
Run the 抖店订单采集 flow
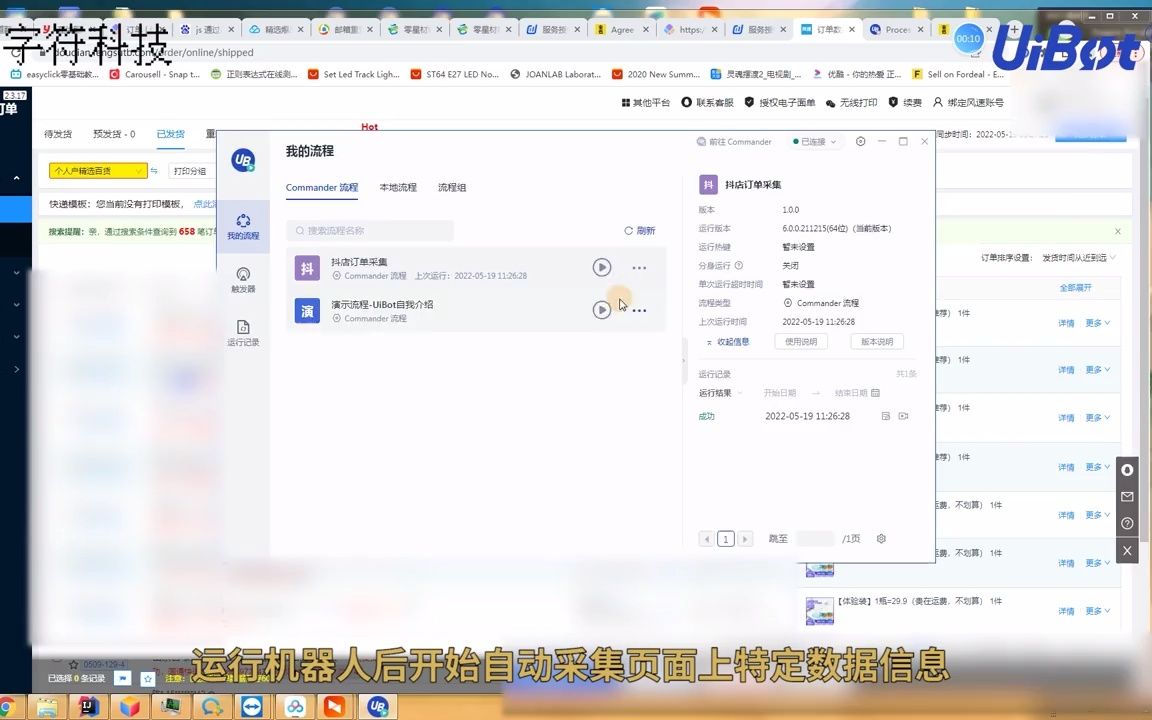(x=601, y=267)
